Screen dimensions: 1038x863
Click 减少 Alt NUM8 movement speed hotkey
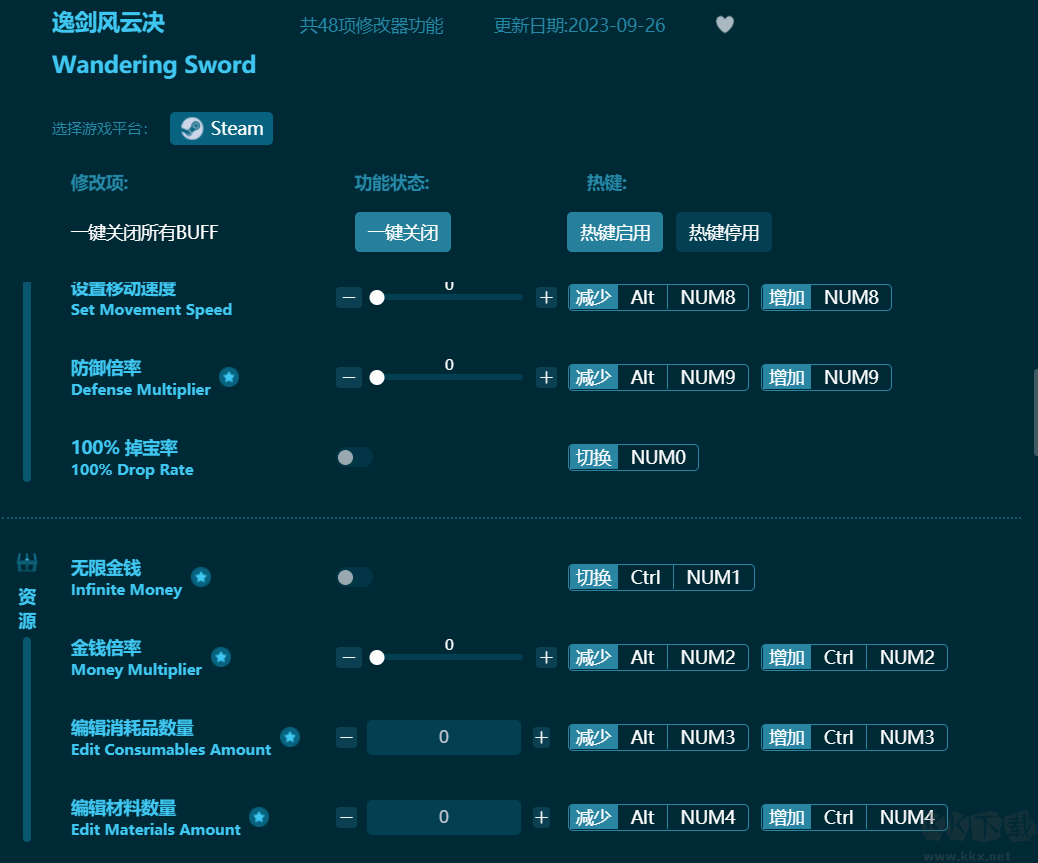(658, 298)
